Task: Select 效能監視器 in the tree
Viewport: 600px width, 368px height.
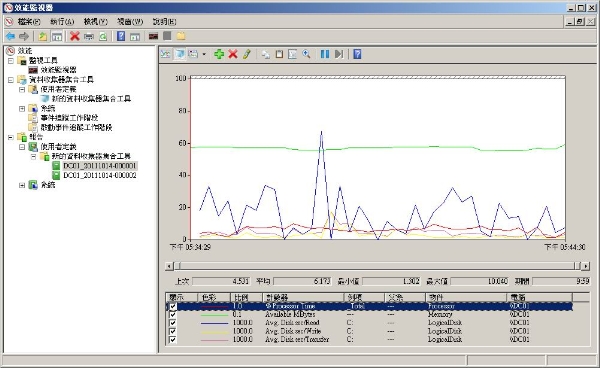Action: pos(58,70)
